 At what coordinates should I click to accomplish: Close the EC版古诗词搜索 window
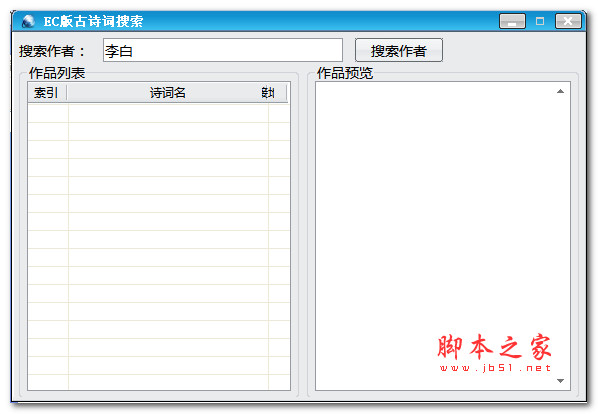[568, 21]
